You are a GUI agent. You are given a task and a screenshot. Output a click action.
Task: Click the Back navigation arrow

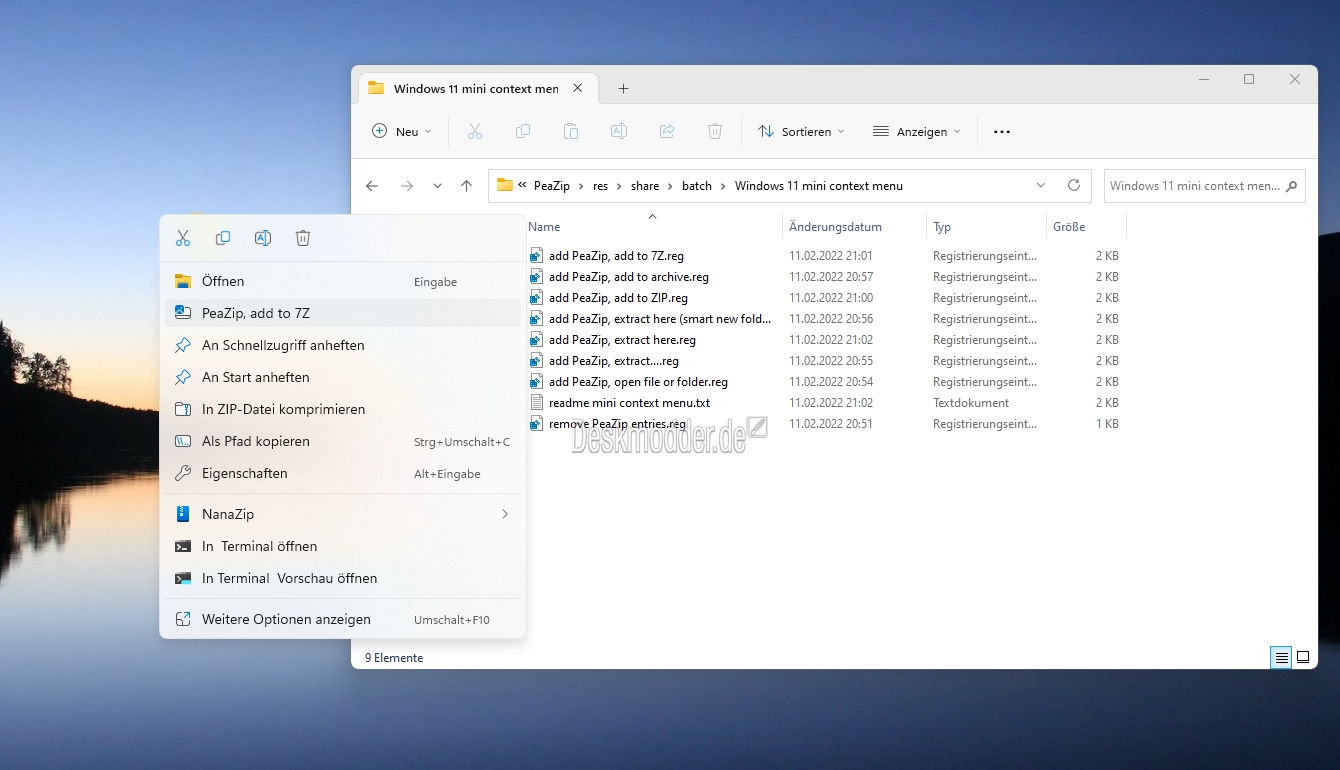click(x=372, y=186)
